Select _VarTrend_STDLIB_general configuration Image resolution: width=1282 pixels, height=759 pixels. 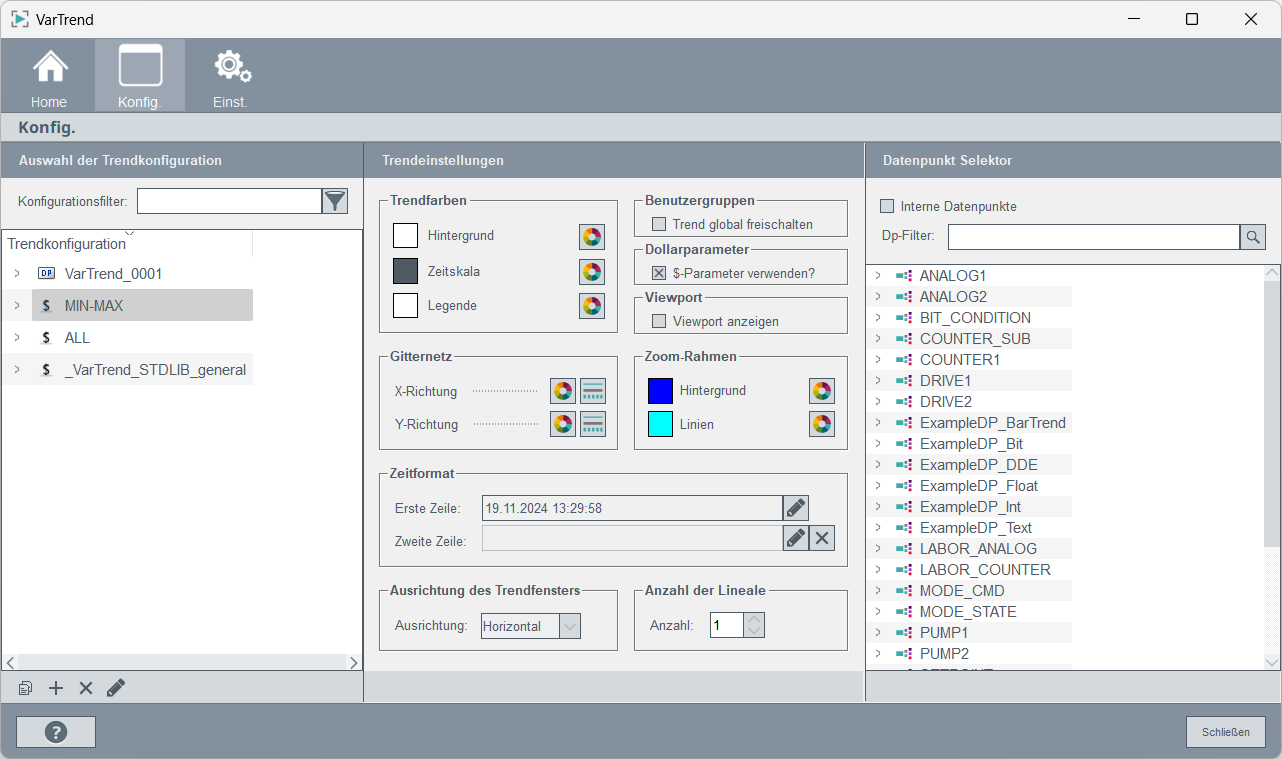[x=155, y=370]
